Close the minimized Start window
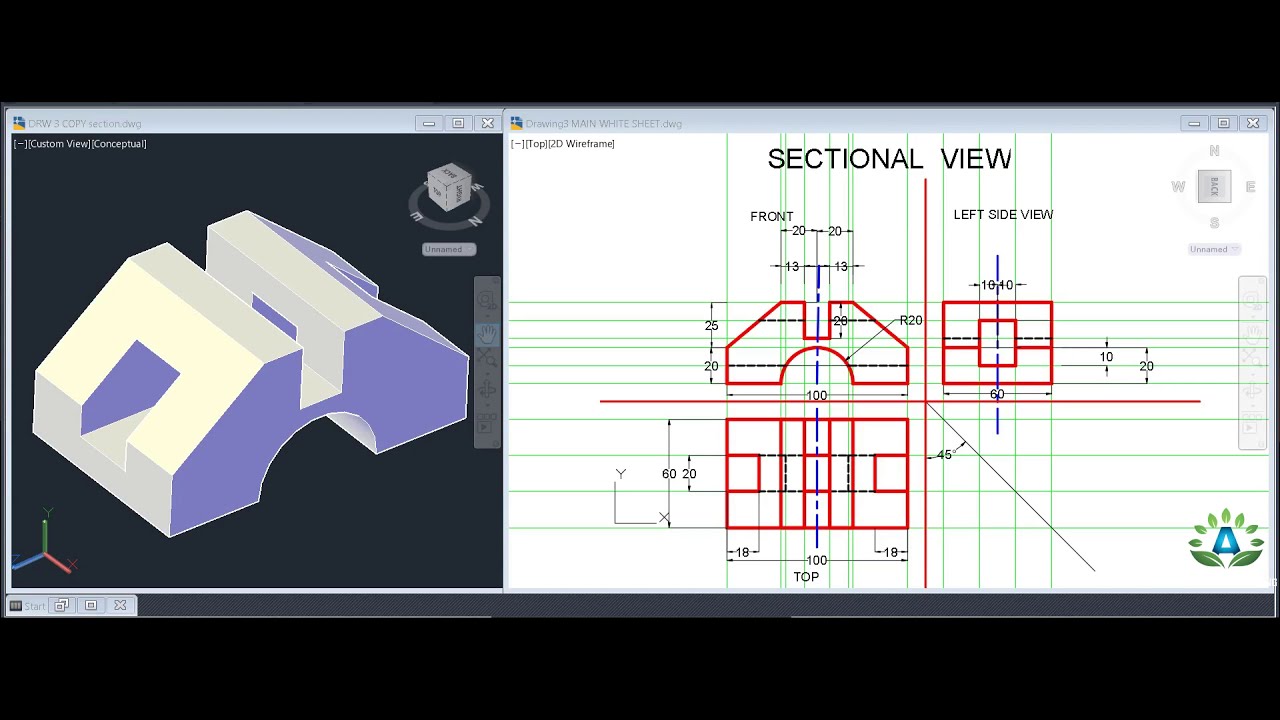 [x=120, y=605]
